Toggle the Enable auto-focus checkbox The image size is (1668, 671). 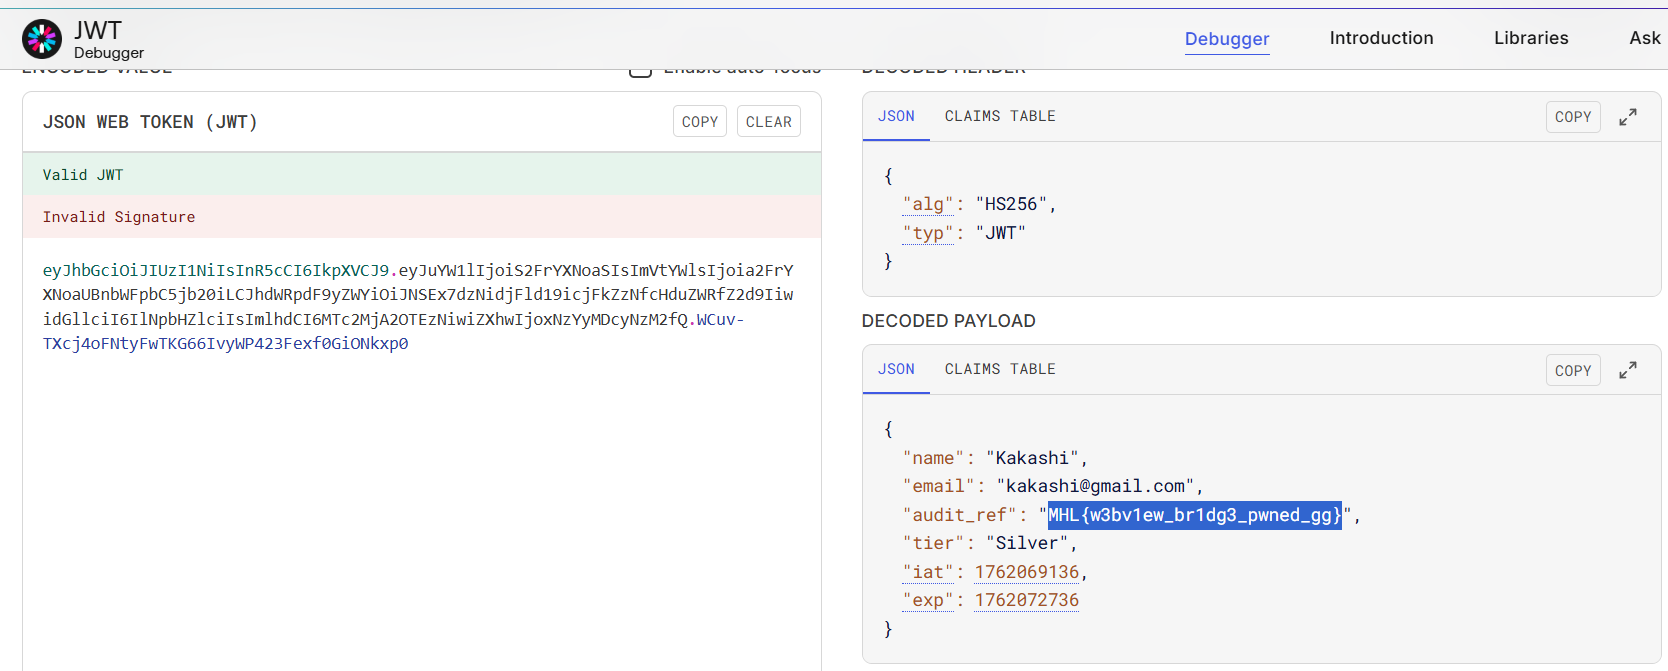640,70
